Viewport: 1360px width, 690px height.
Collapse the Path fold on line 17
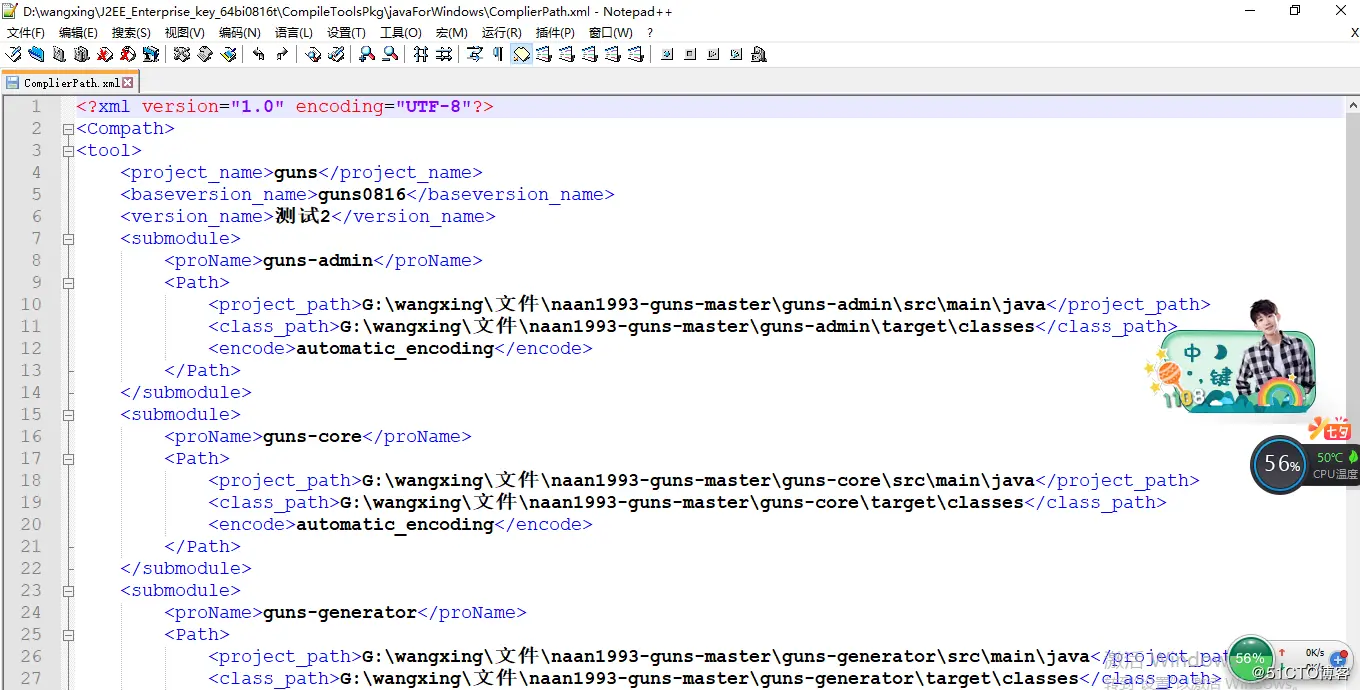68,459
